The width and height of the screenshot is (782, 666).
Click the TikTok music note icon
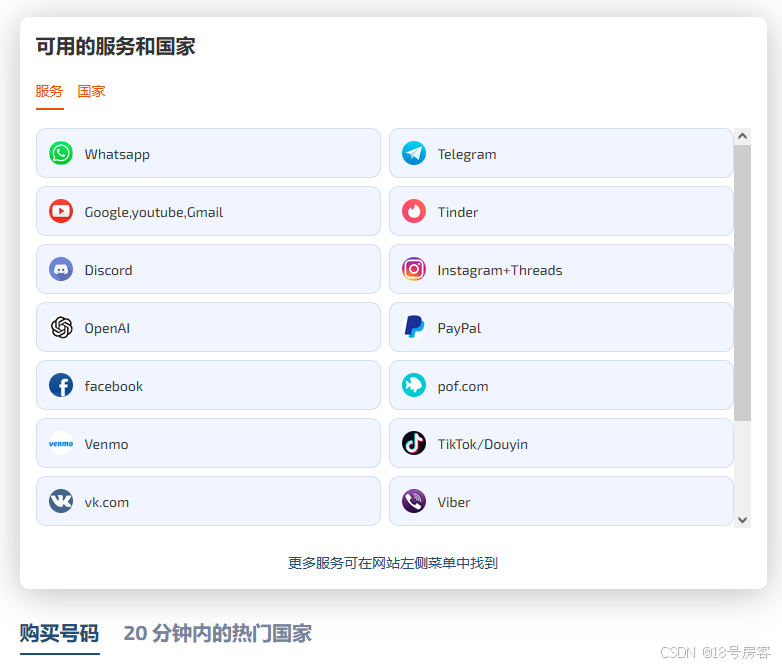pos(414,443)
